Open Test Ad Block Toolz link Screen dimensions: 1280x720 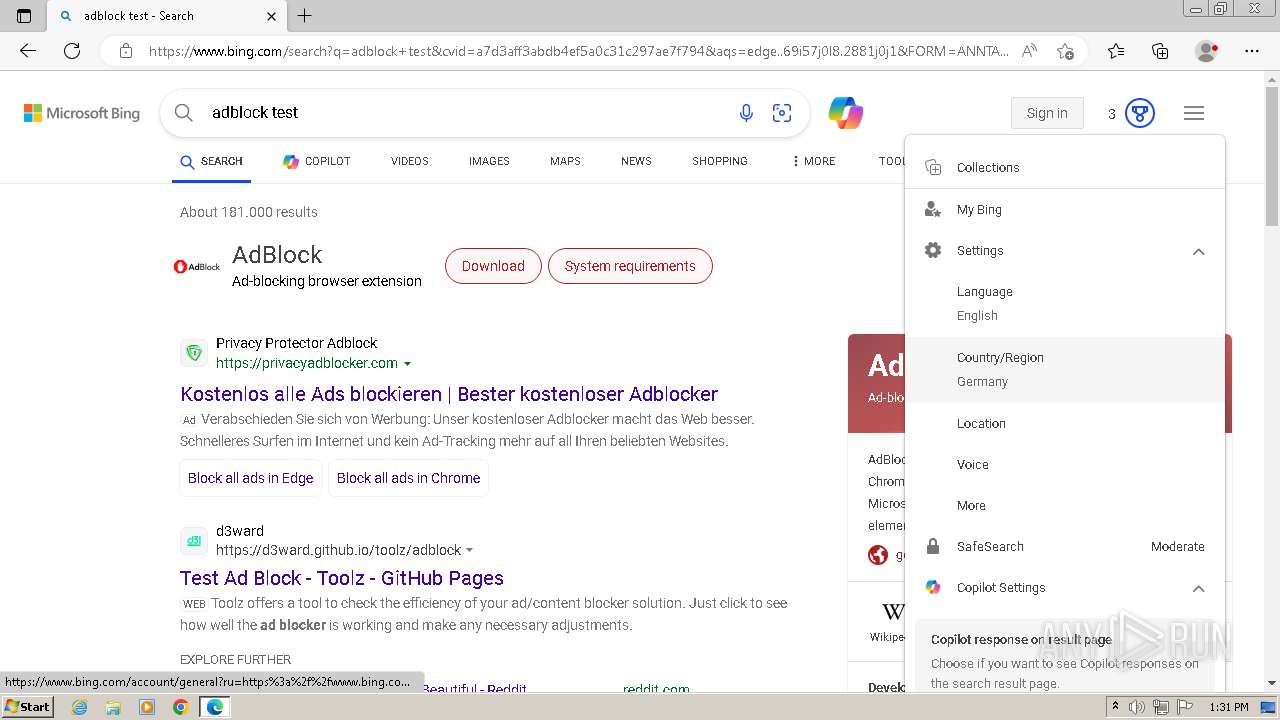(342, 578)
